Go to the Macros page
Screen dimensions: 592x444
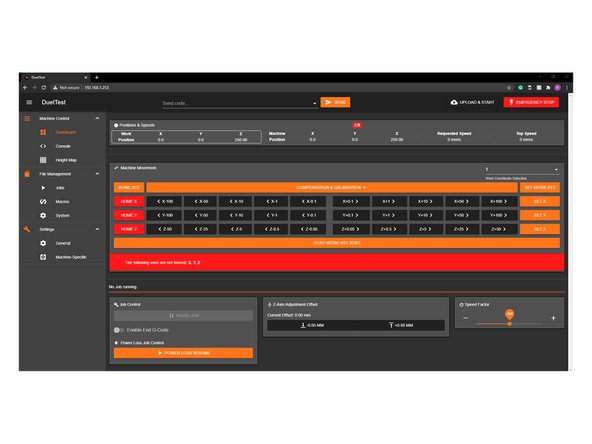[x=62, y=202]
